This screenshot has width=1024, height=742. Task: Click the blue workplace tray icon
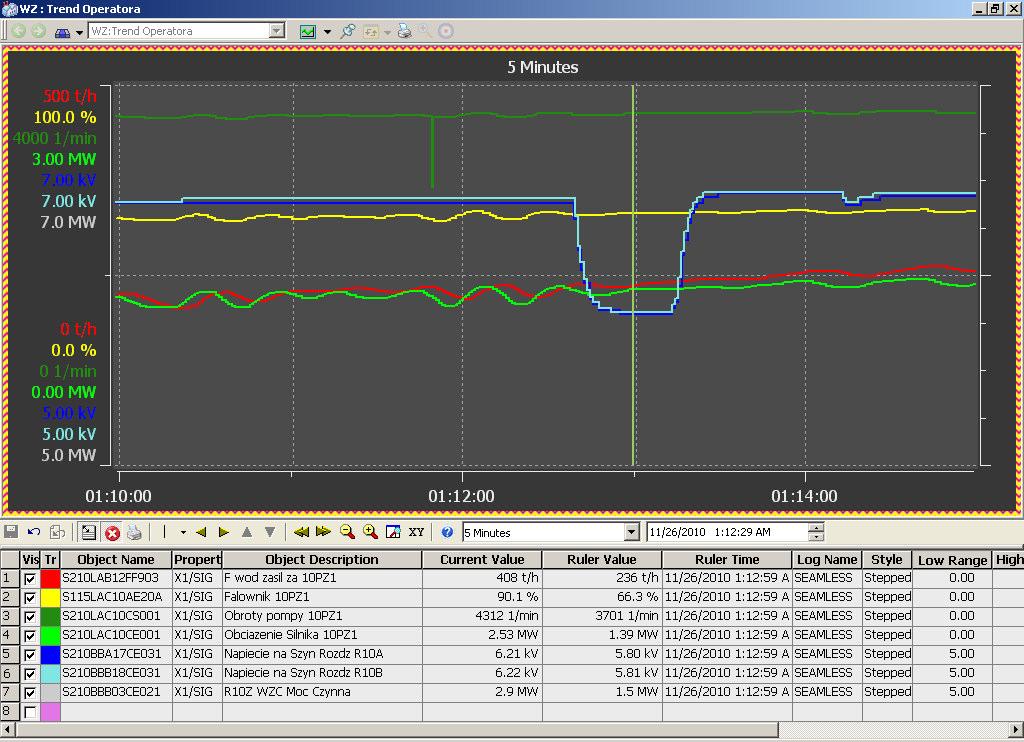62,31
